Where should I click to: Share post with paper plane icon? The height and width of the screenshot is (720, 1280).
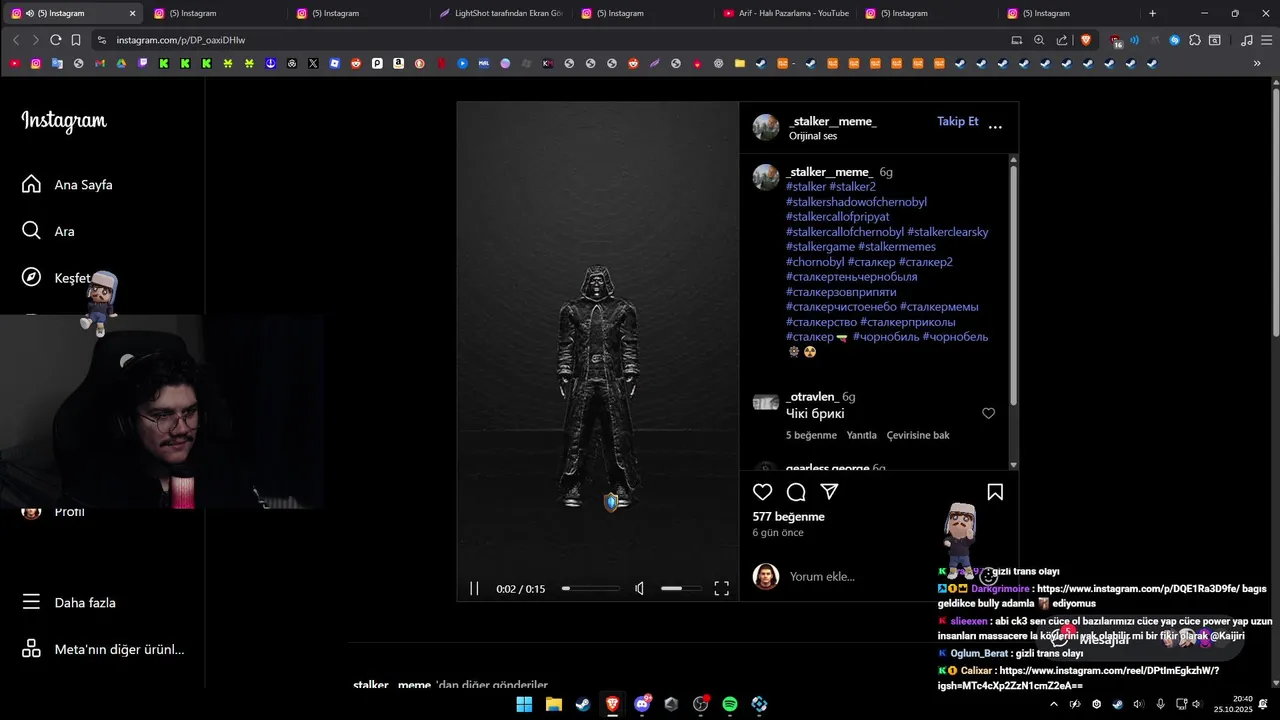[x=829, y=492]
